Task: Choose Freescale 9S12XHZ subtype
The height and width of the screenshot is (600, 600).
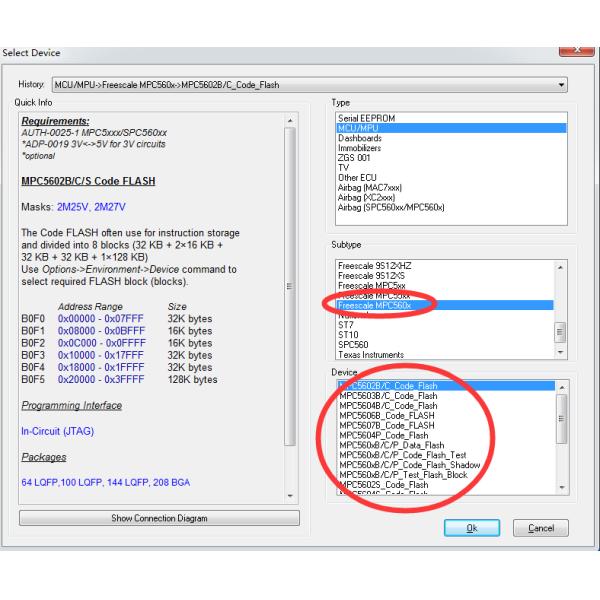Action: click(x=374, y=265)
